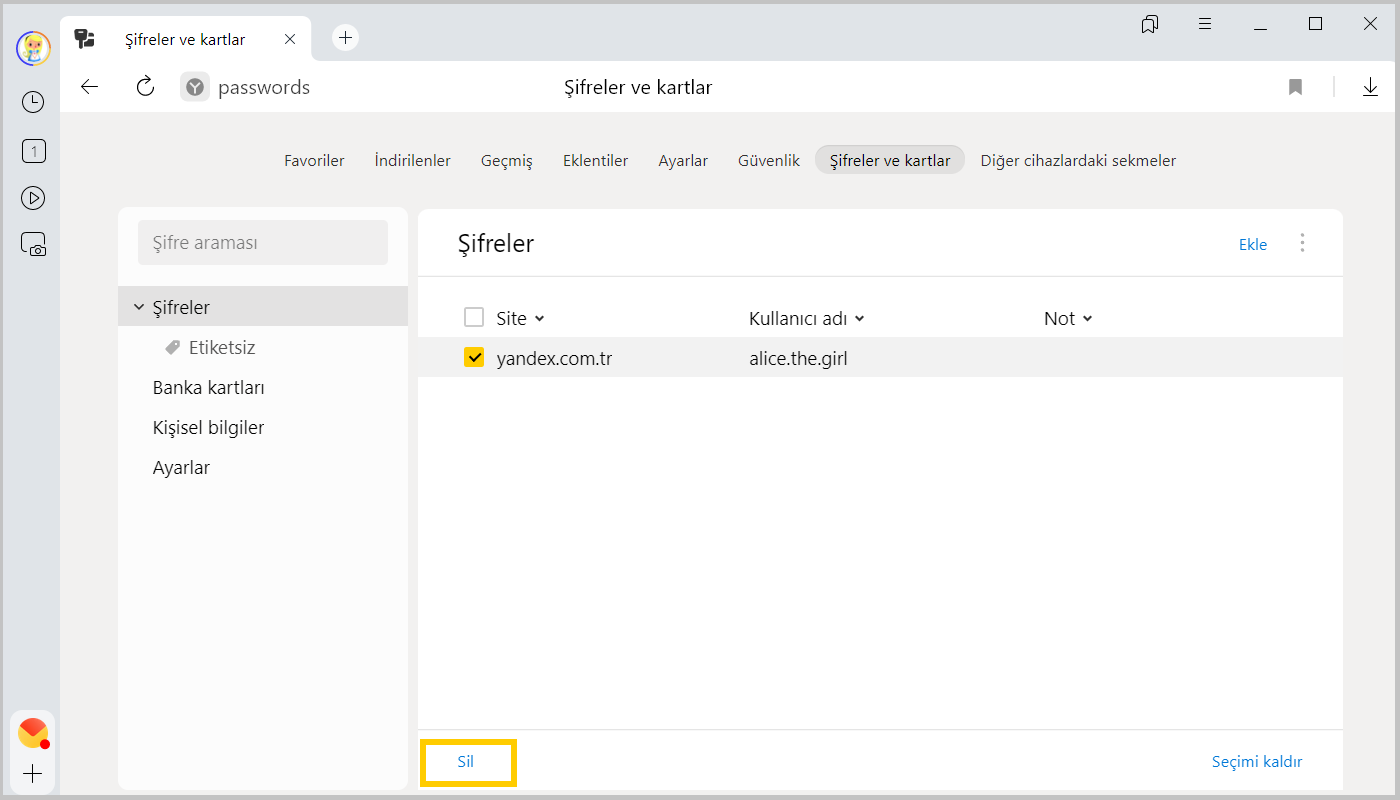Collapse the Şifreler tree section
Image resolution: width=1400 pixels, height=800 pixels.
tap(139, 307)
